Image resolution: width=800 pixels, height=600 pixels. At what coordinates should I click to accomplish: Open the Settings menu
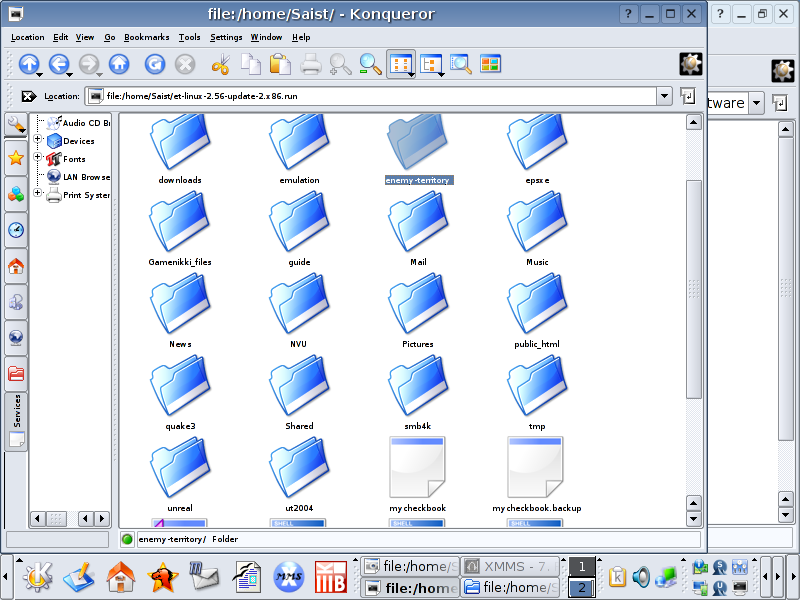226,37
